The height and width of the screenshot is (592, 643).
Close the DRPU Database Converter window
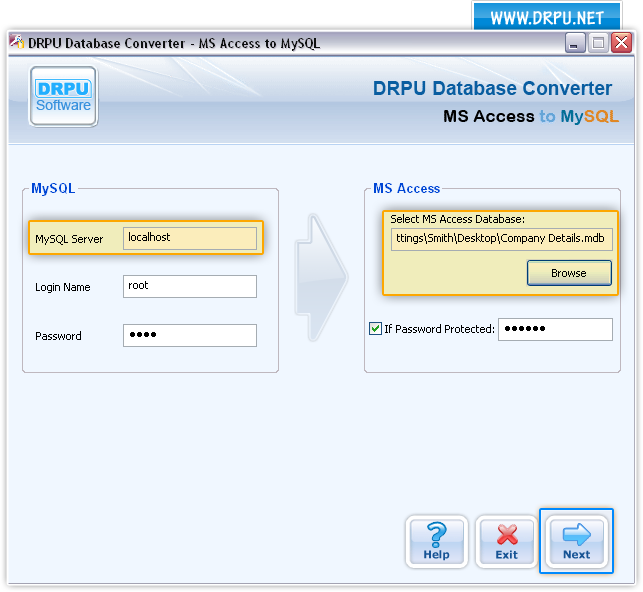621,43
